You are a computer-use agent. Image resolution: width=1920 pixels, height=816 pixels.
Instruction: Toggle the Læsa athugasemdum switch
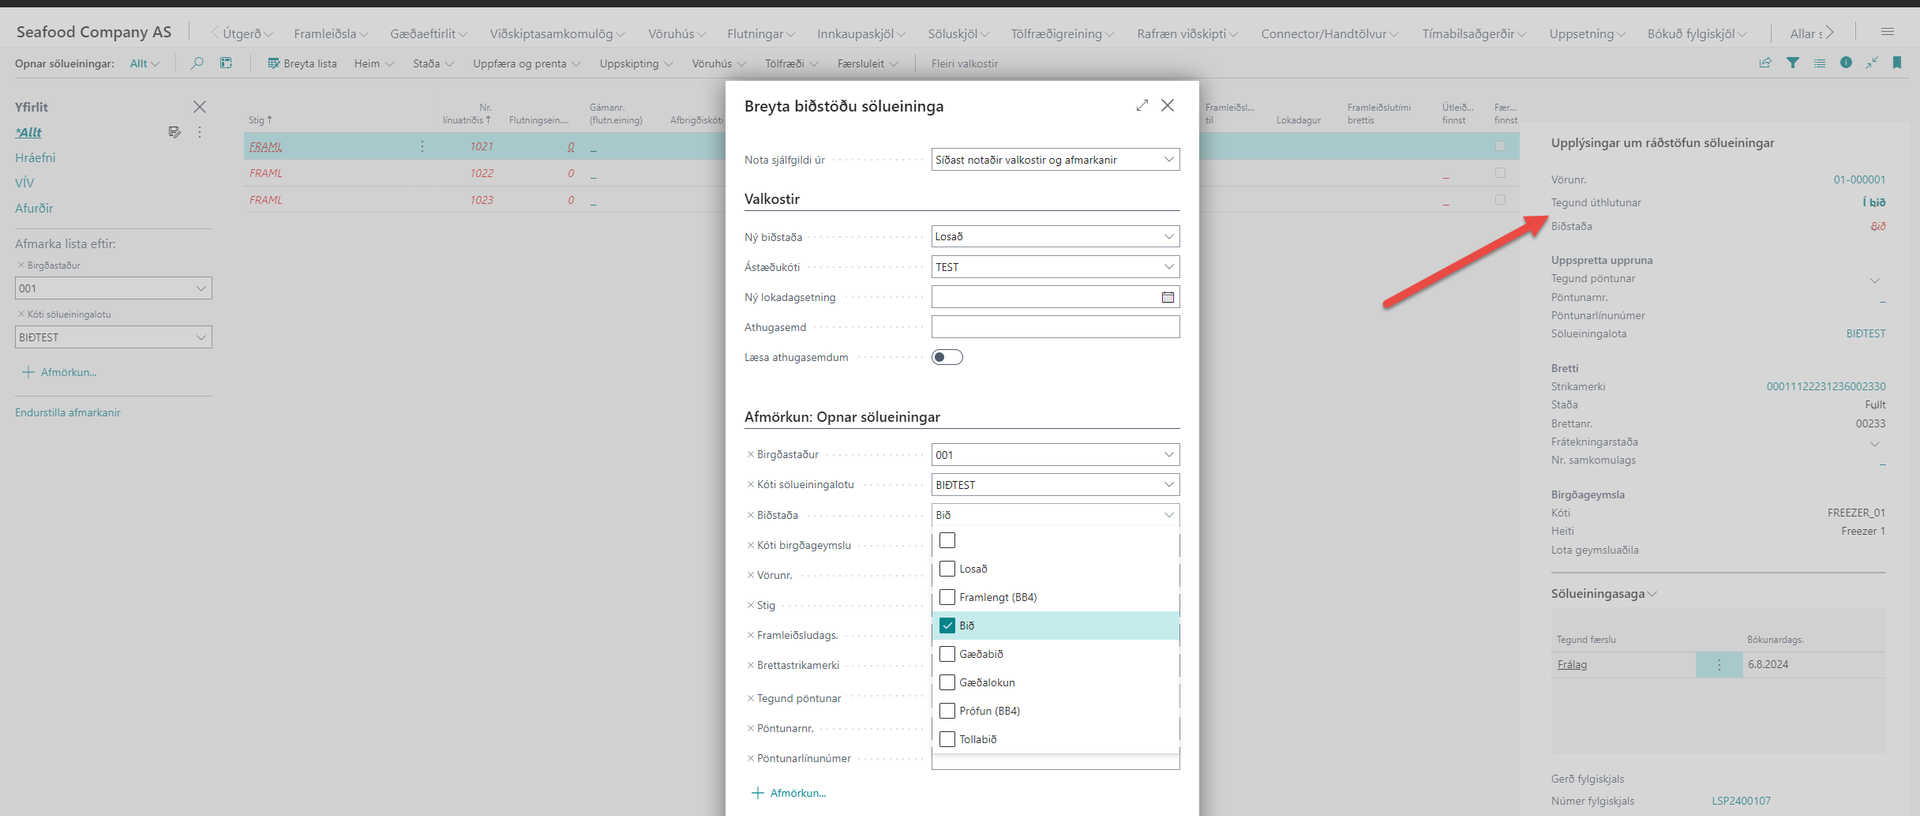(947, 357)
